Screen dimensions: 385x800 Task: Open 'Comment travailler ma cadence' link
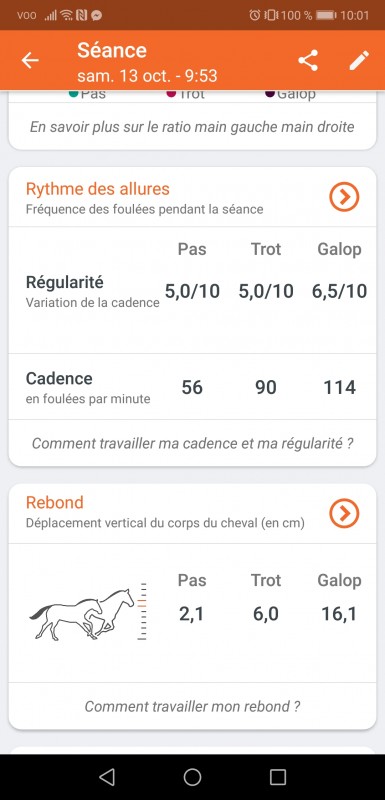click(x=192, y=443)
